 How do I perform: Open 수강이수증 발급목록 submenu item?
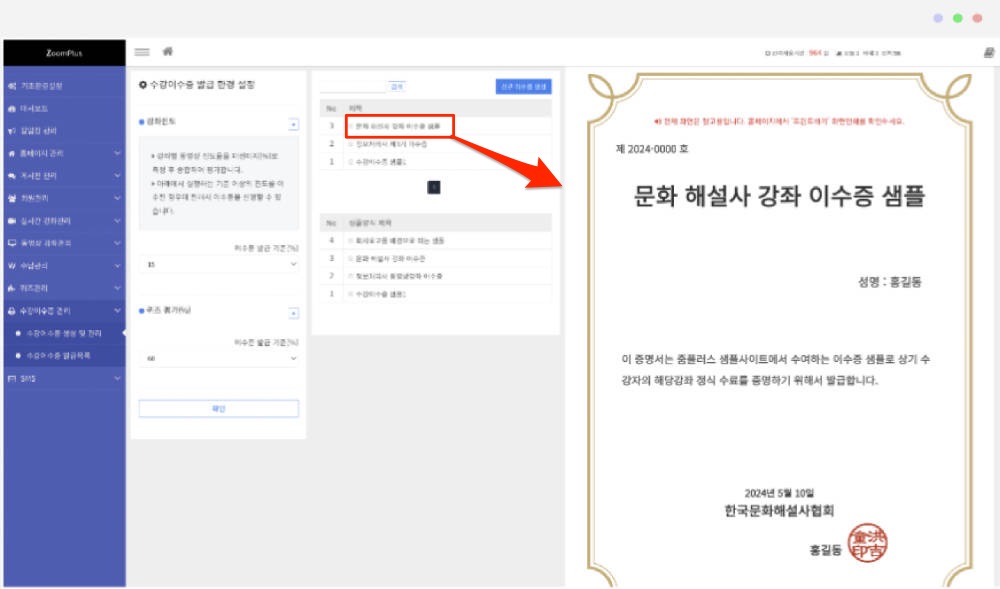click(x=63, y=355)
